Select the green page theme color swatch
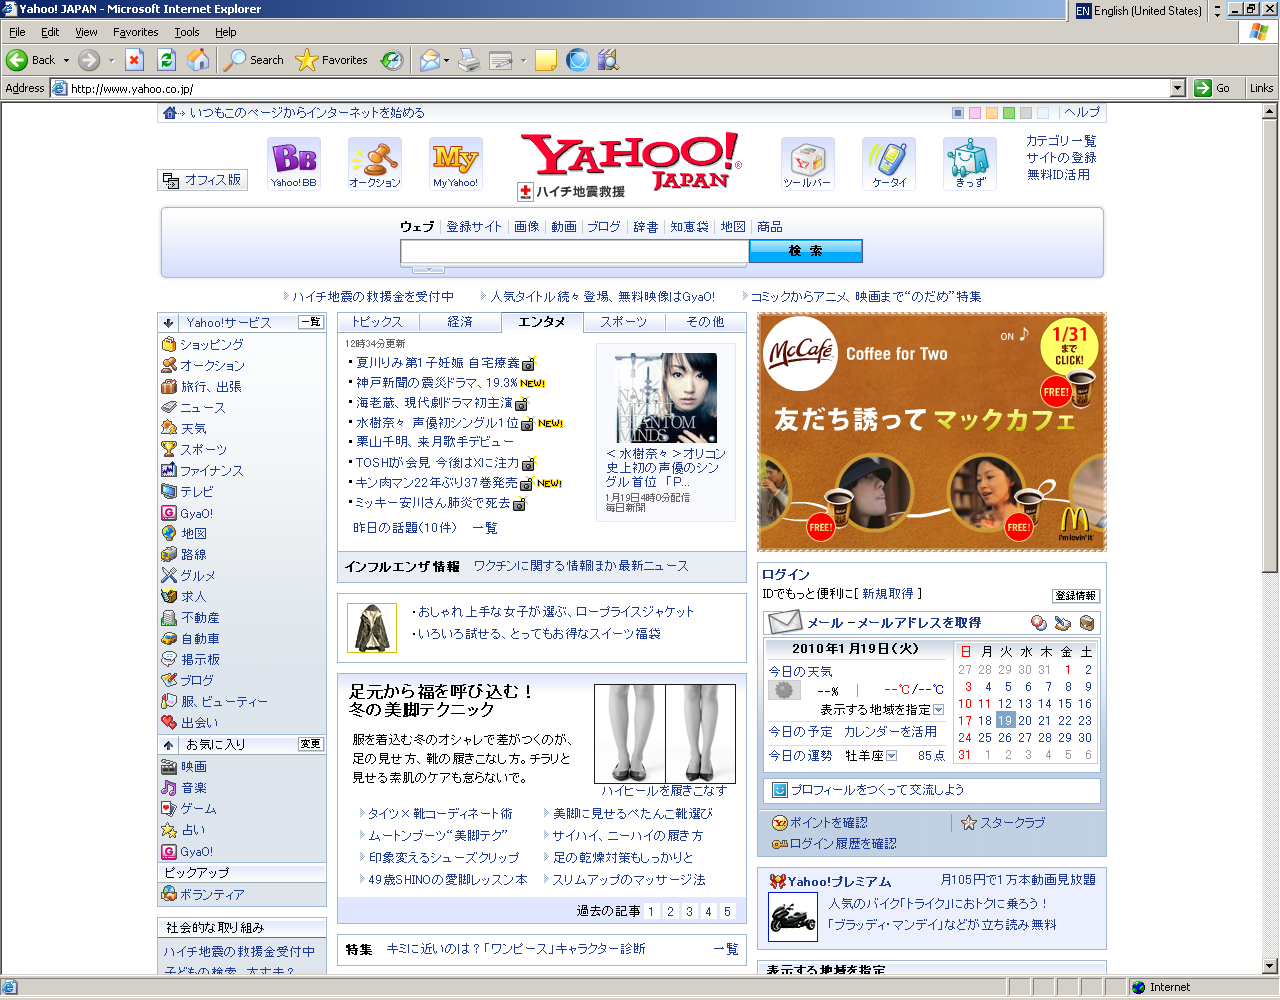 1009,113
